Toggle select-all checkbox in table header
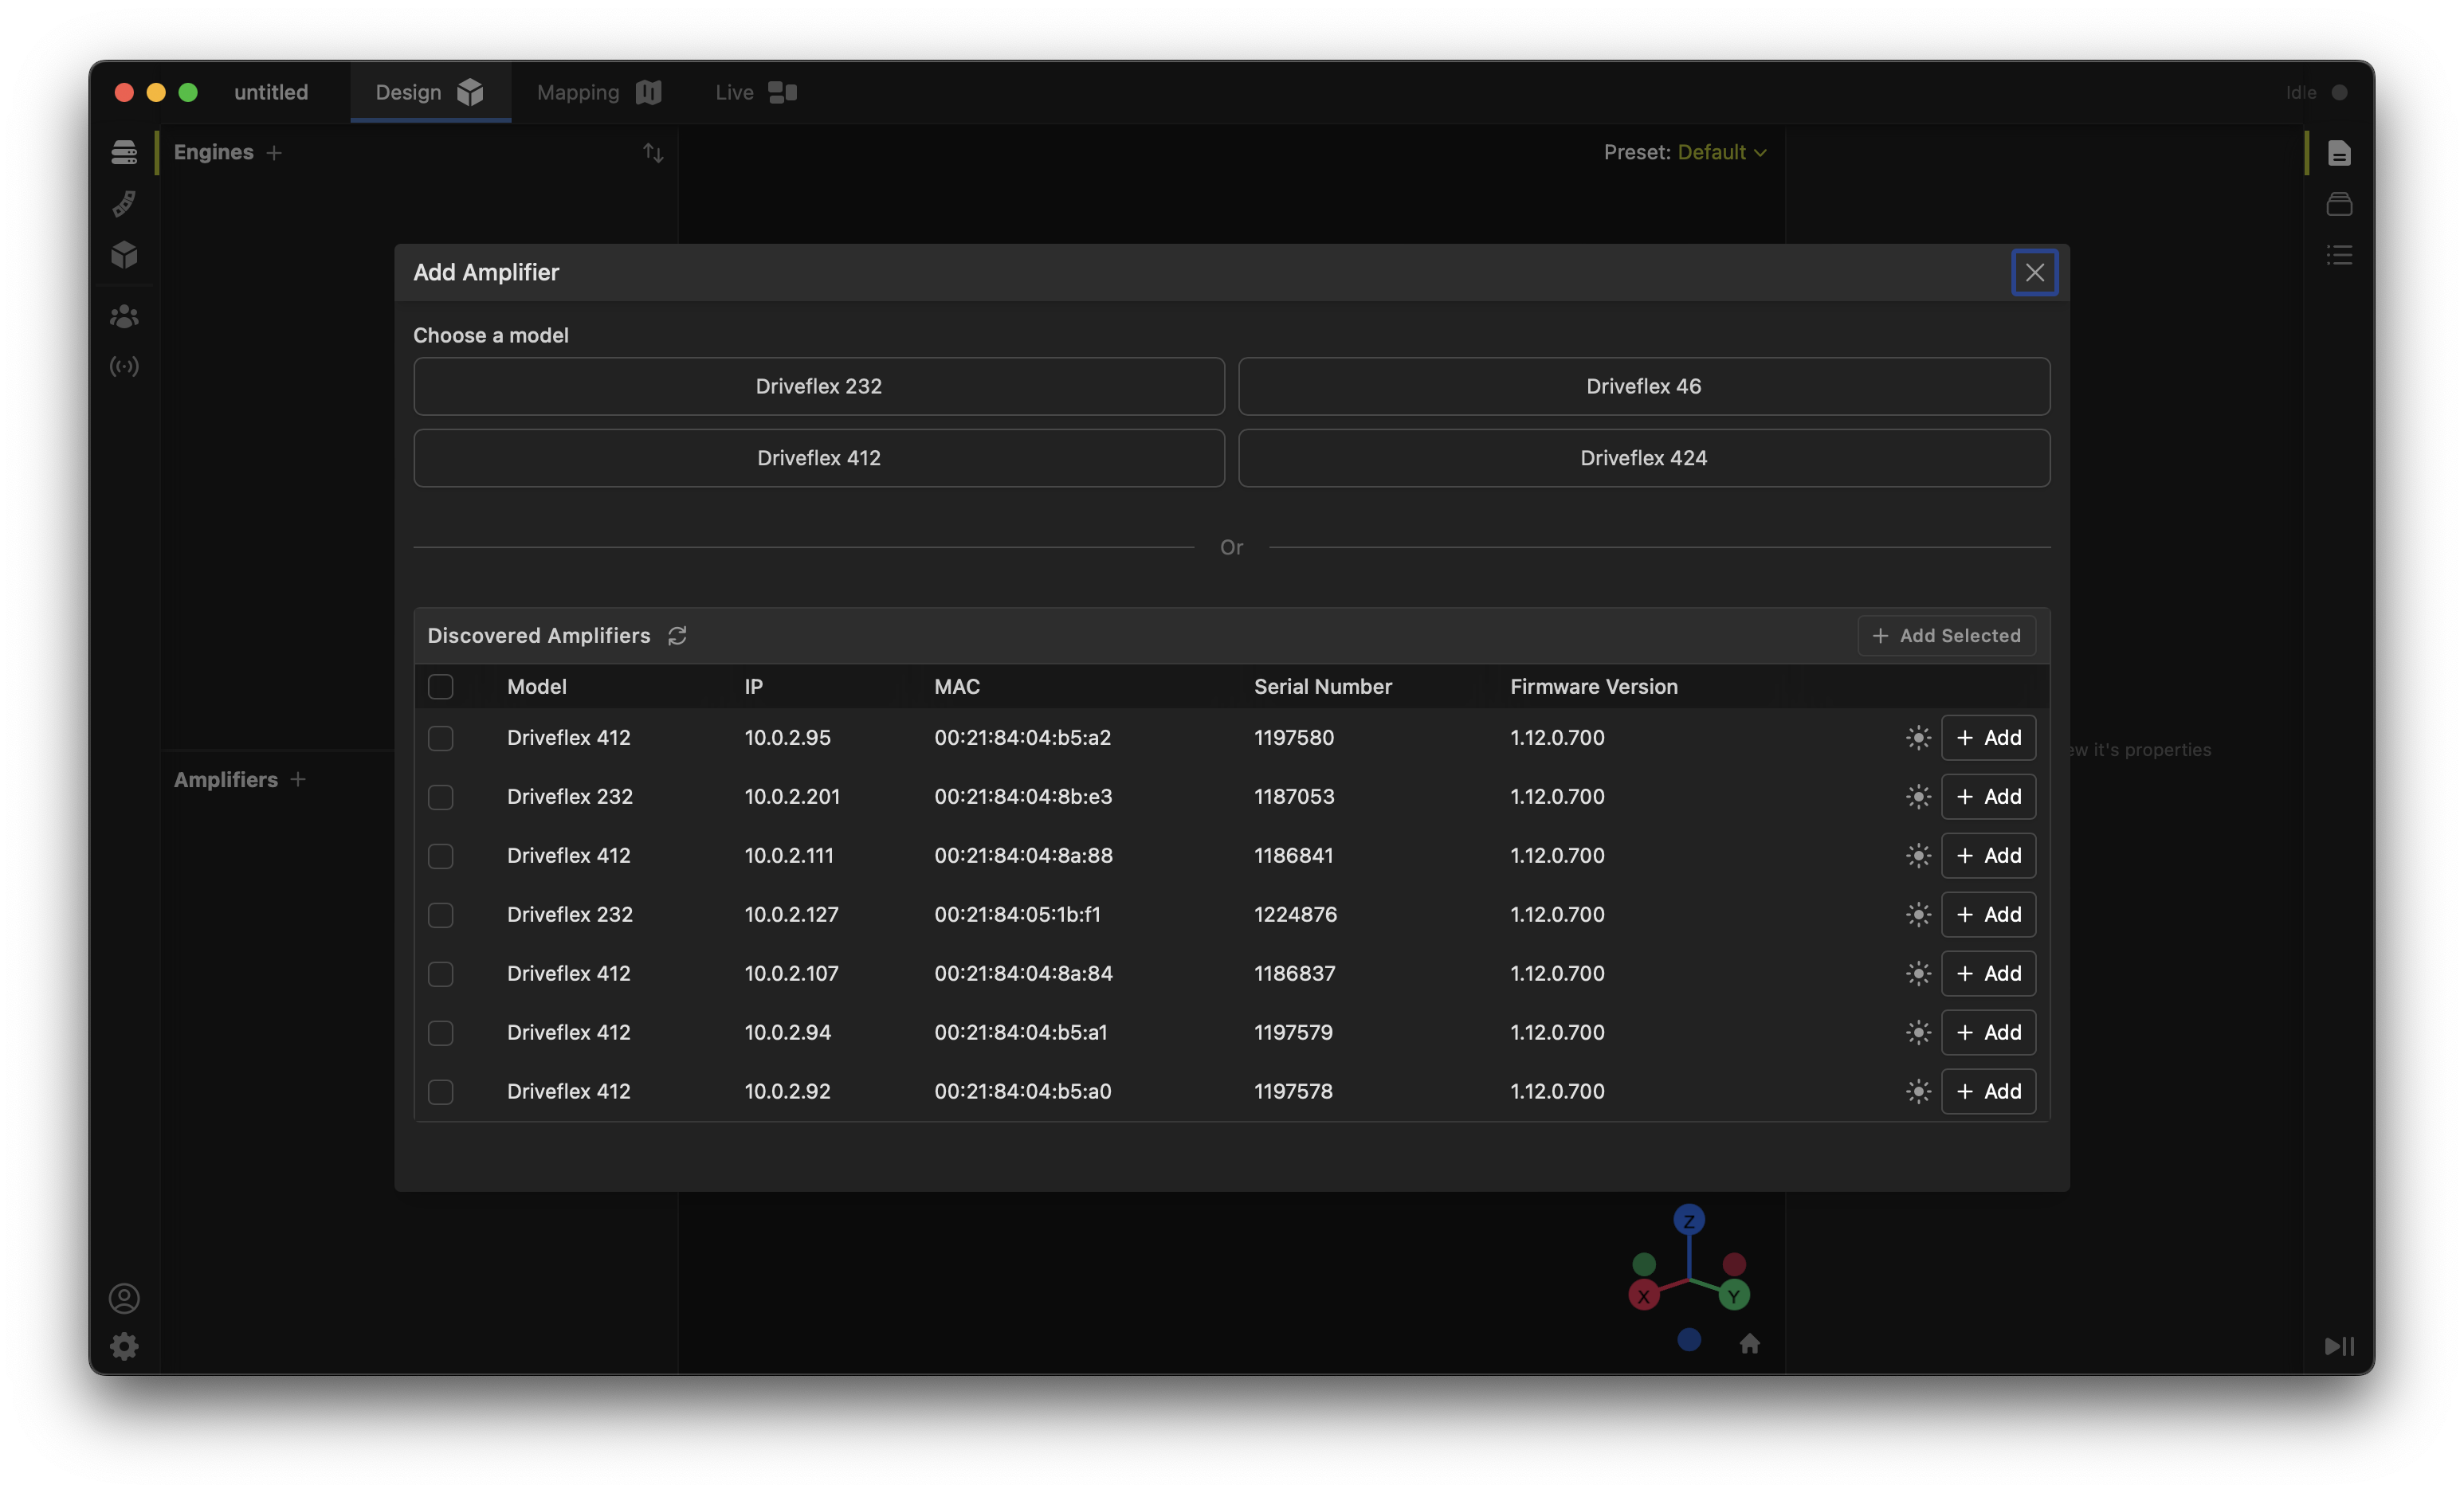2464x1493 pixels. 440,687
